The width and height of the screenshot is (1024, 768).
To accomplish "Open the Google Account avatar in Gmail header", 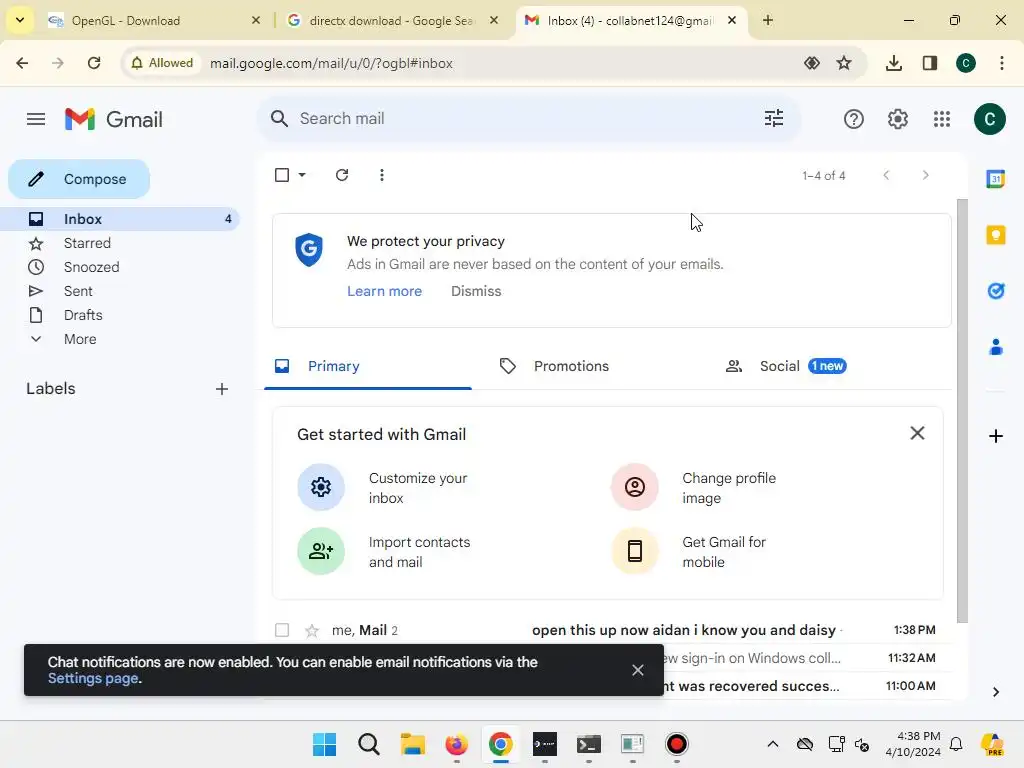I will pyautogui.click(x=989, y=119).
